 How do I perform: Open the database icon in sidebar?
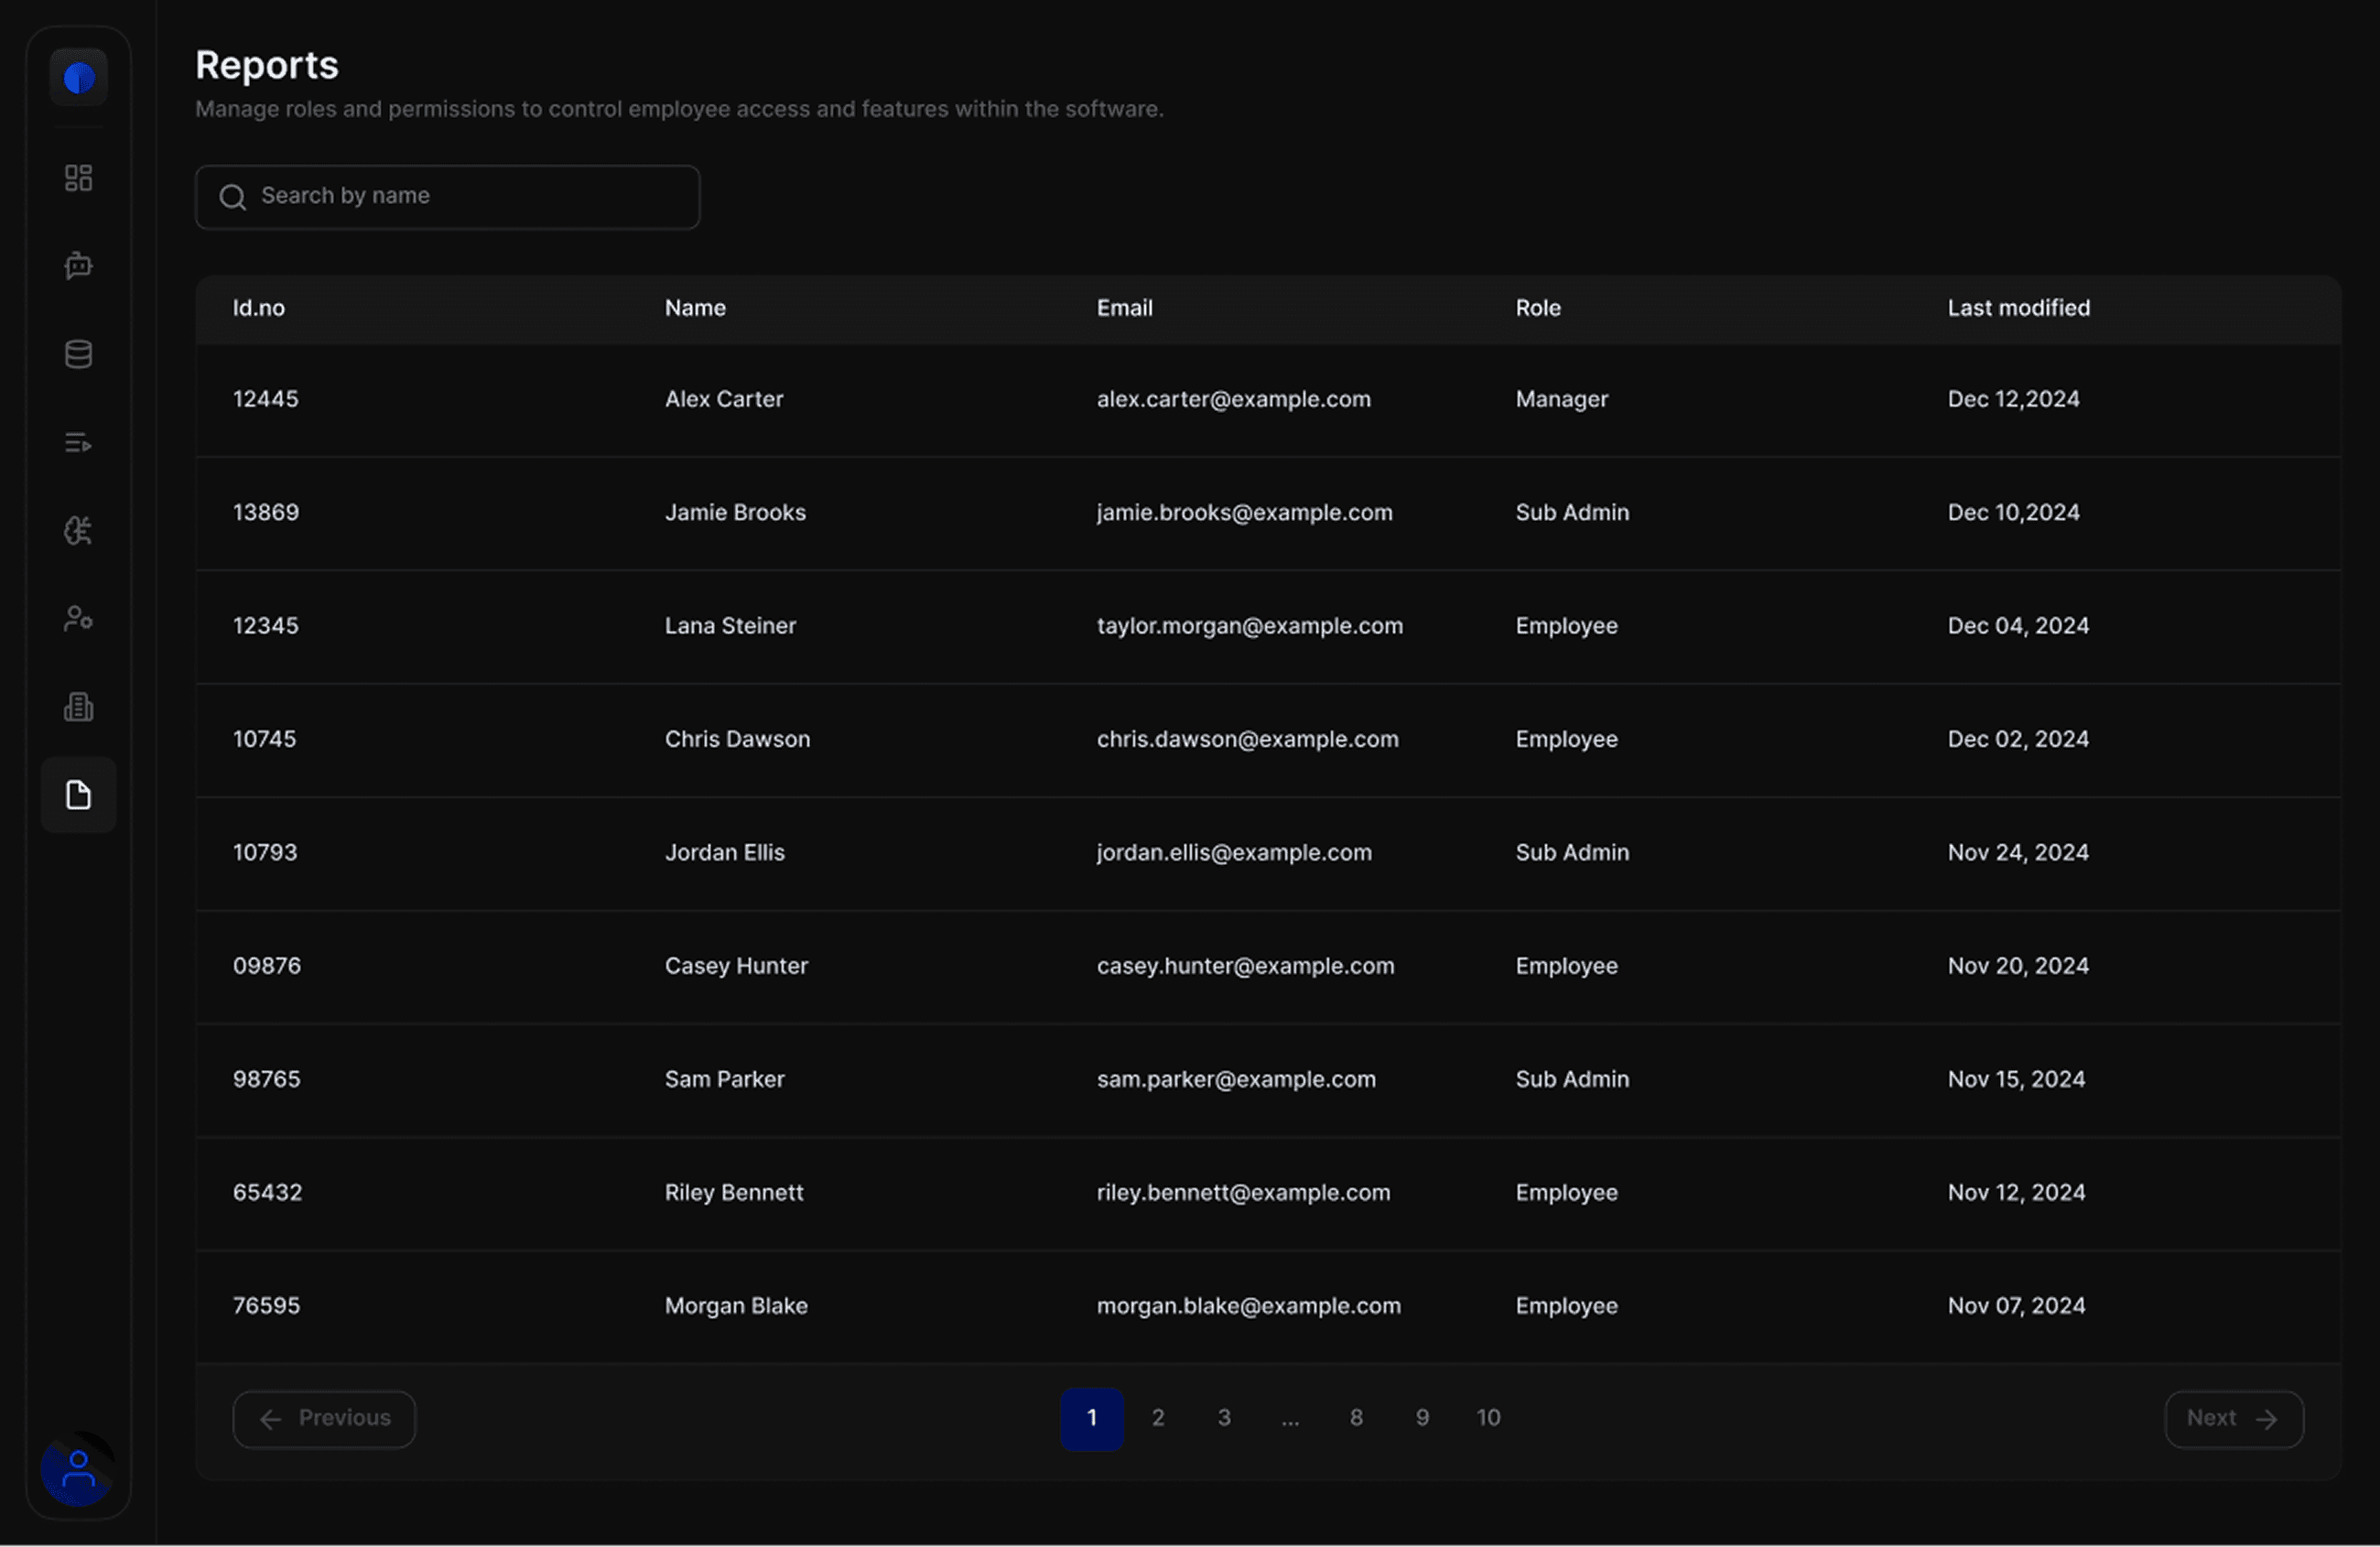[78, 354]
